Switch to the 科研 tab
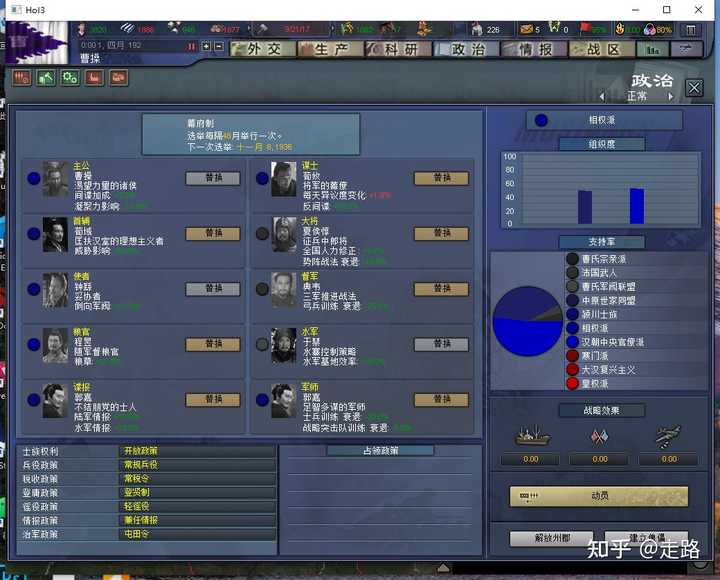720x580 pixels. [x=398, y=49]
